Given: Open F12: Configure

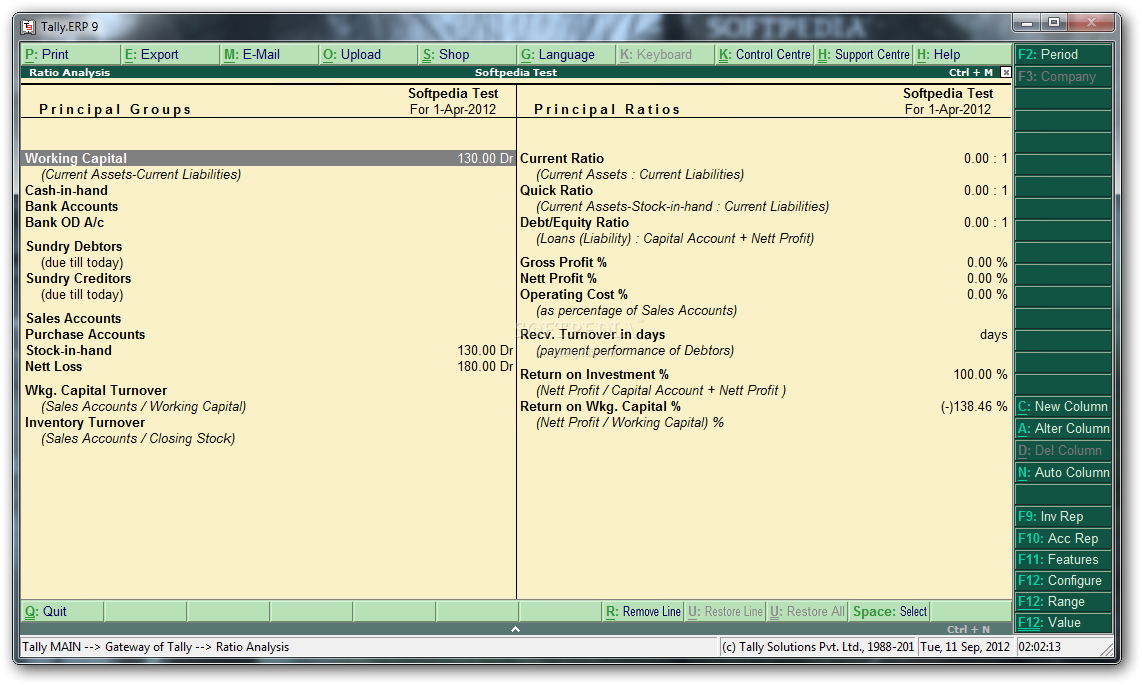Looking at the screenshot, I should coord(1063,581).
